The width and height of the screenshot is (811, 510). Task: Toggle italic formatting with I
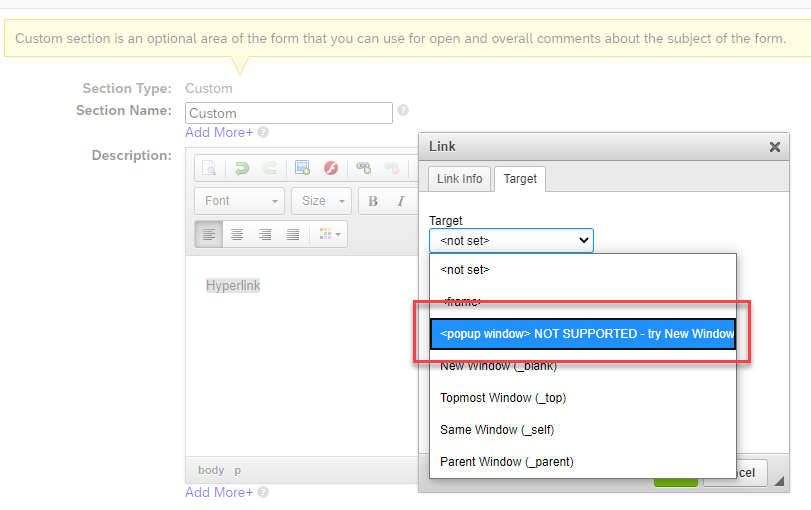(401, 201)
